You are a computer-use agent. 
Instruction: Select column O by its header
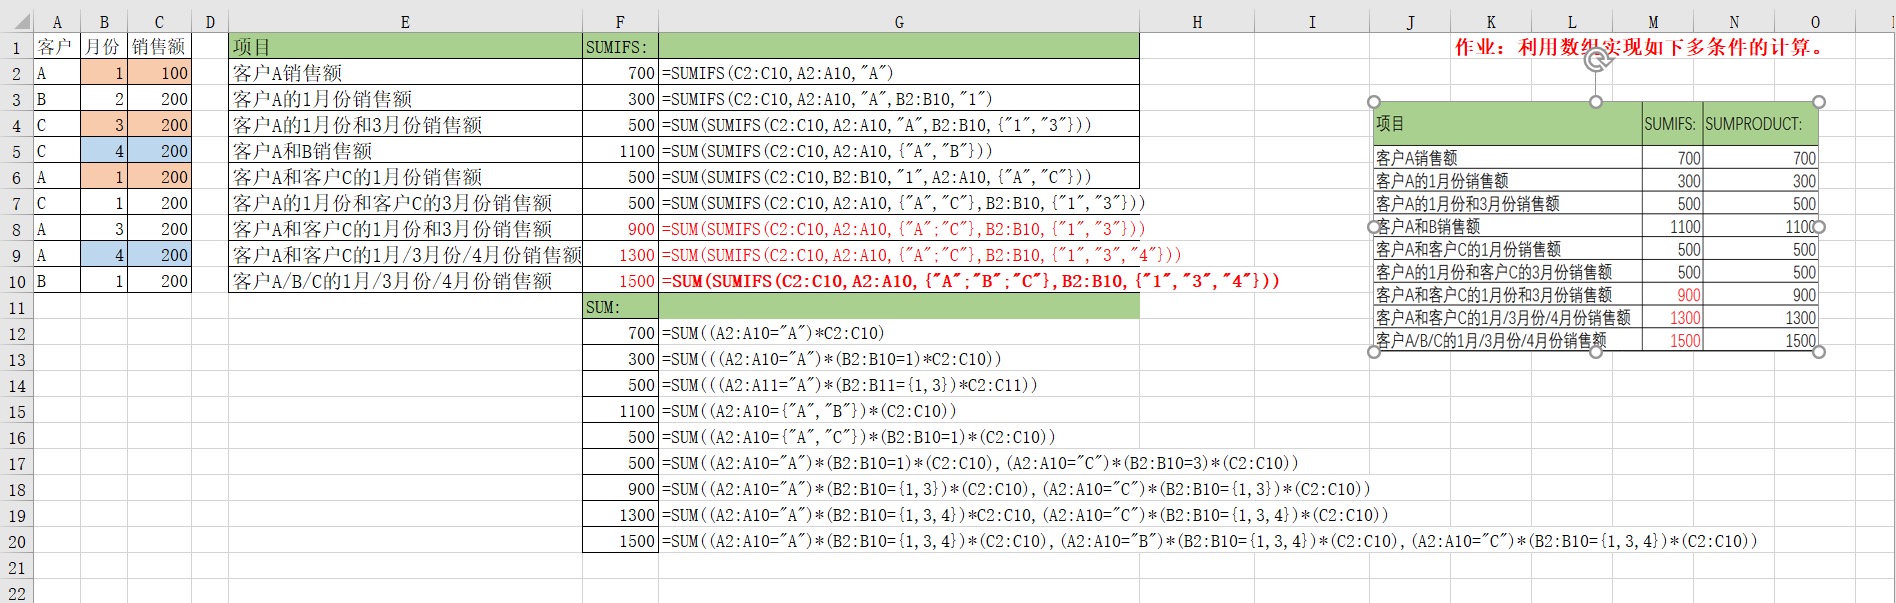[1815, 22]
